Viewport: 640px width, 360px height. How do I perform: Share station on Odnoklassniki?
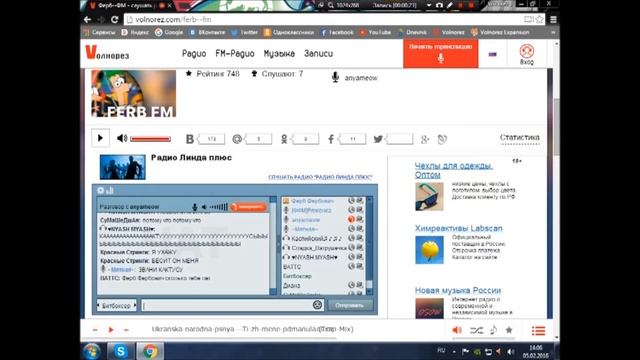click(x=284, y=139)
